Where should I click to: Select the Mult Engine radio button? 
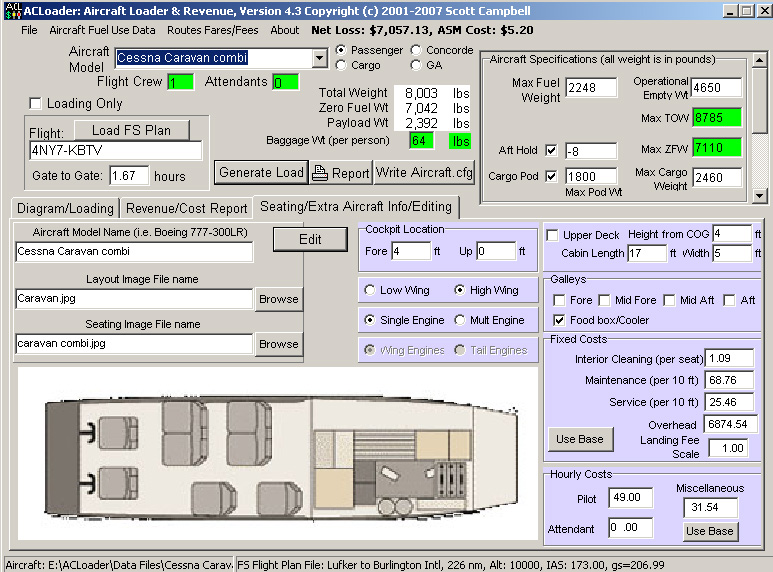click(x=461, y=320)
